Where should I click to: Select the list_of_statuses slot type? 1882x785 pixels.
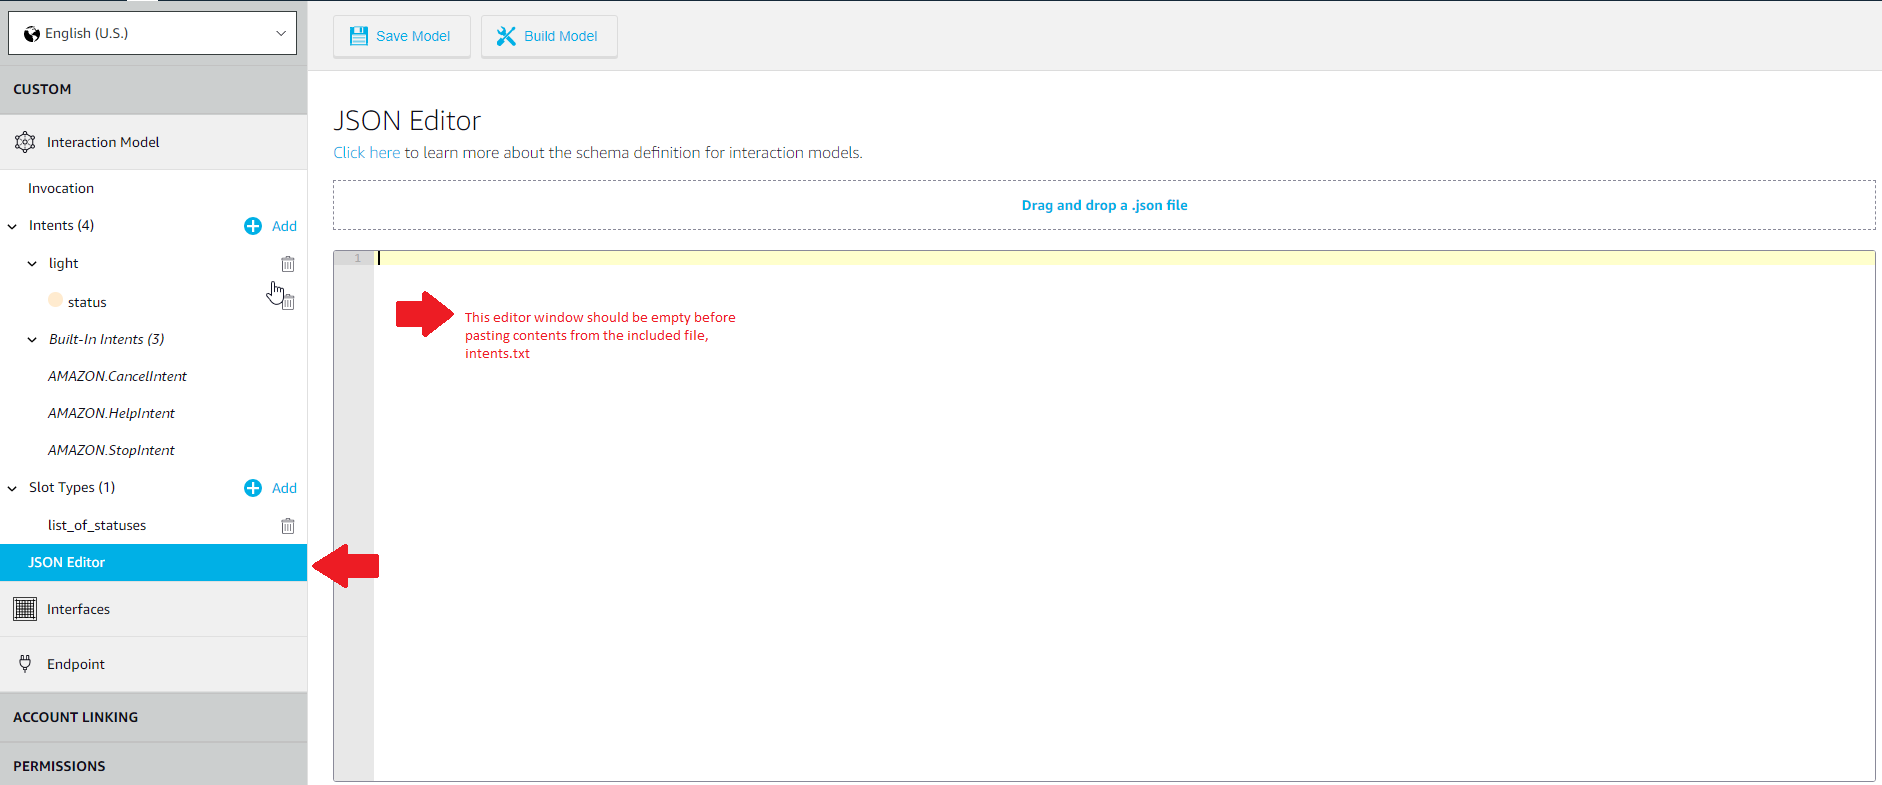pos(97,525)
